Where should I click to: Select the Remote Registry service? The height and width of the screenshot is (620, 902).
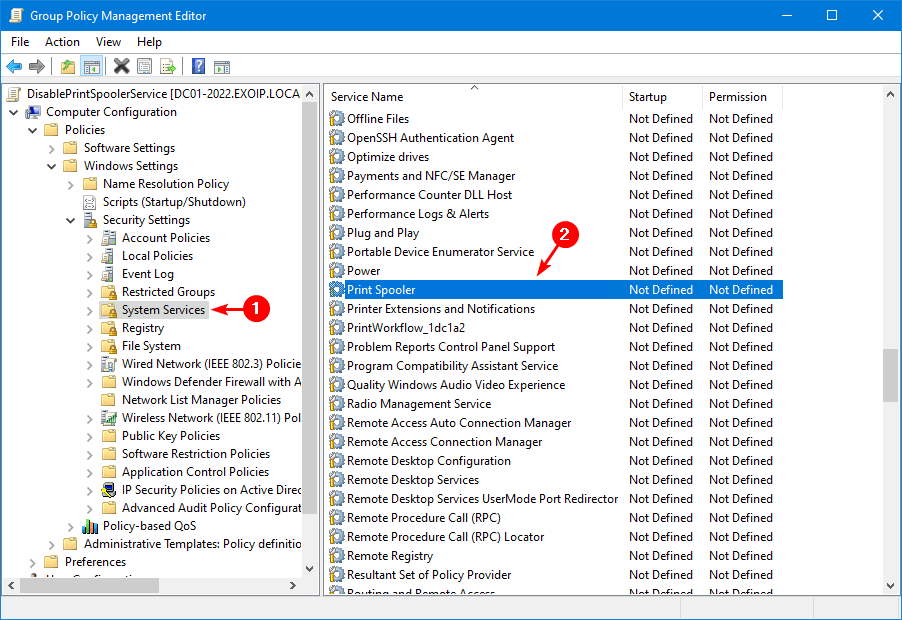(x=389, y=556)
